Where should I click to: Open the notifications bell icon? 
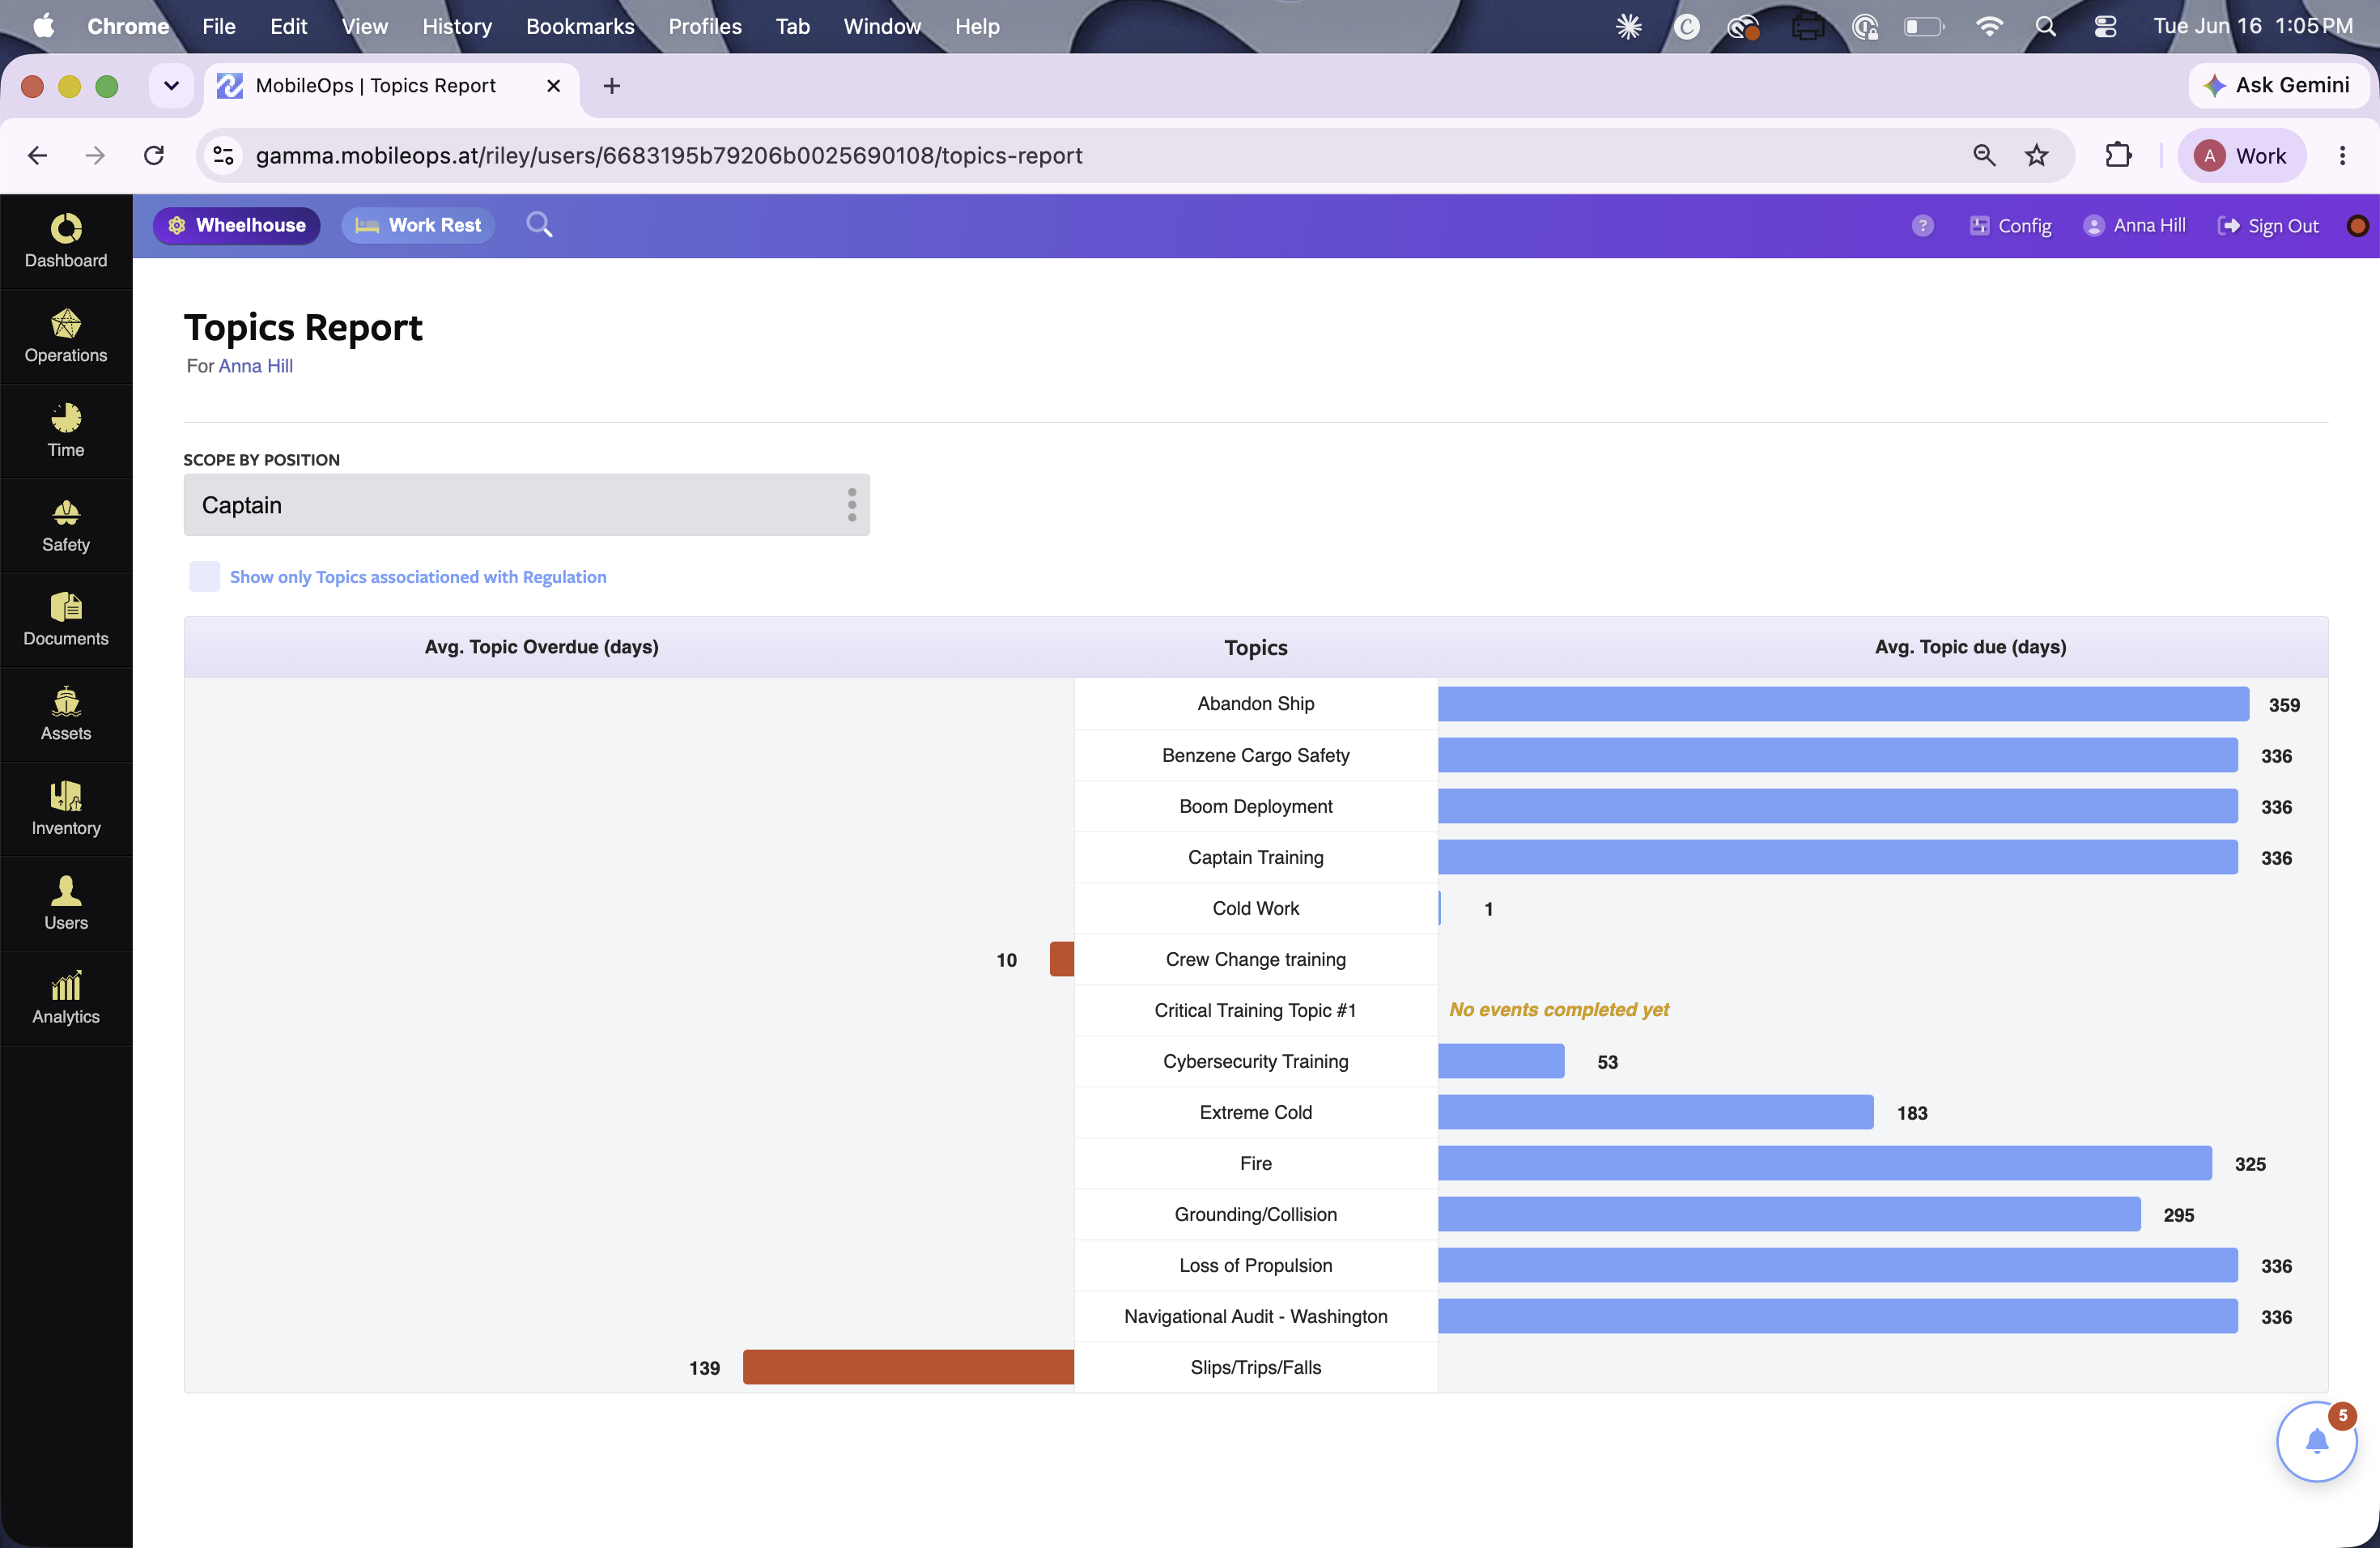(x=2317, y=1441)
